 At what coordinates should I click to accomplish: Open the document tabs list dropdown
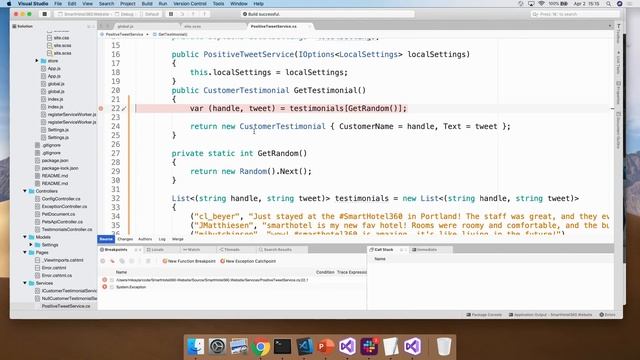(610, 26)
